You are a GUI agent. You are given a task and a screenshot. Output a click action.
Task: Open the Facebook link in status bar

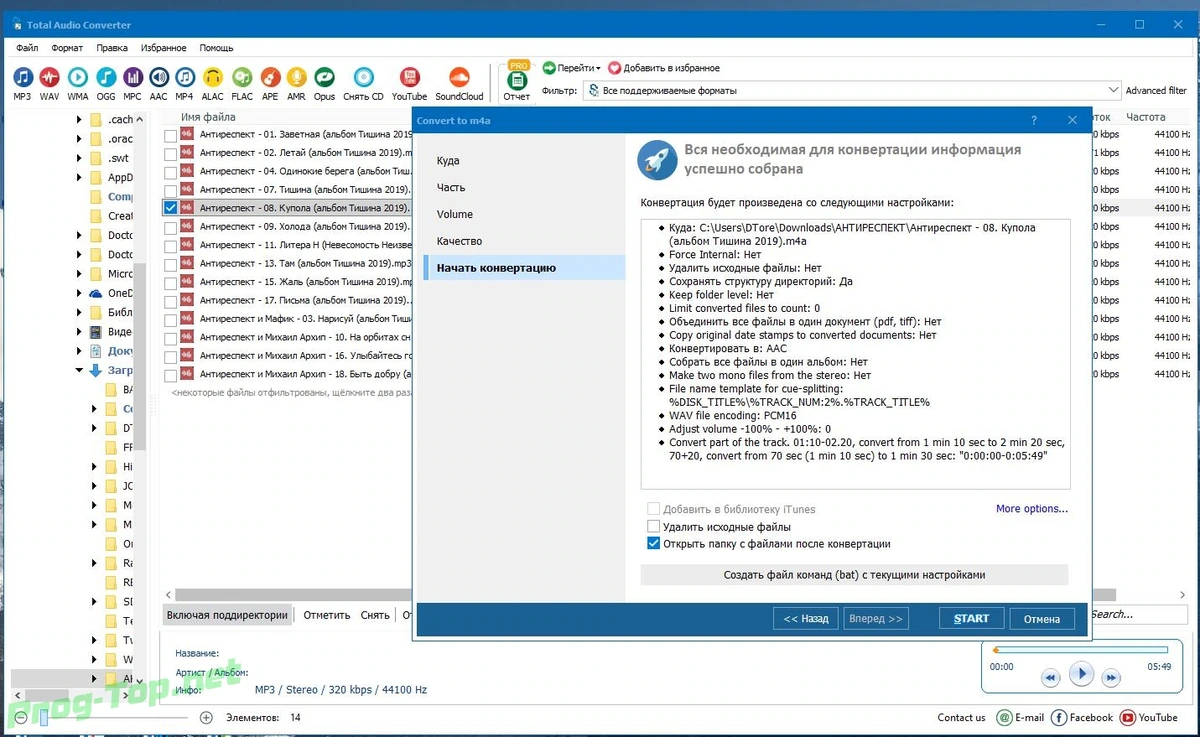coord(1082,717)
